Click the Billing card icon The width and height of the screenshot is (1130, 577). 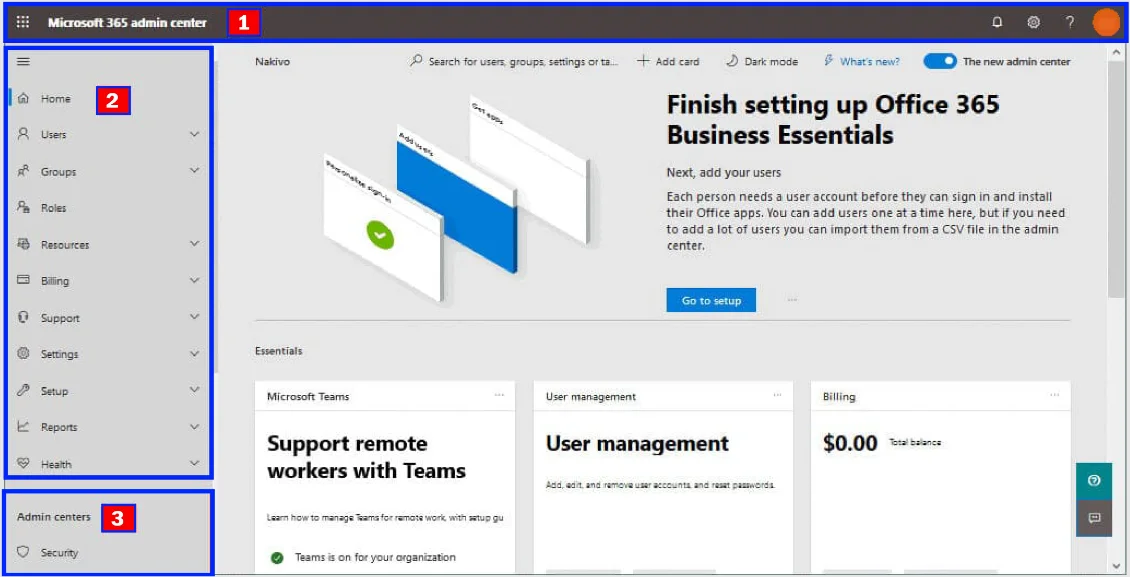24,280
